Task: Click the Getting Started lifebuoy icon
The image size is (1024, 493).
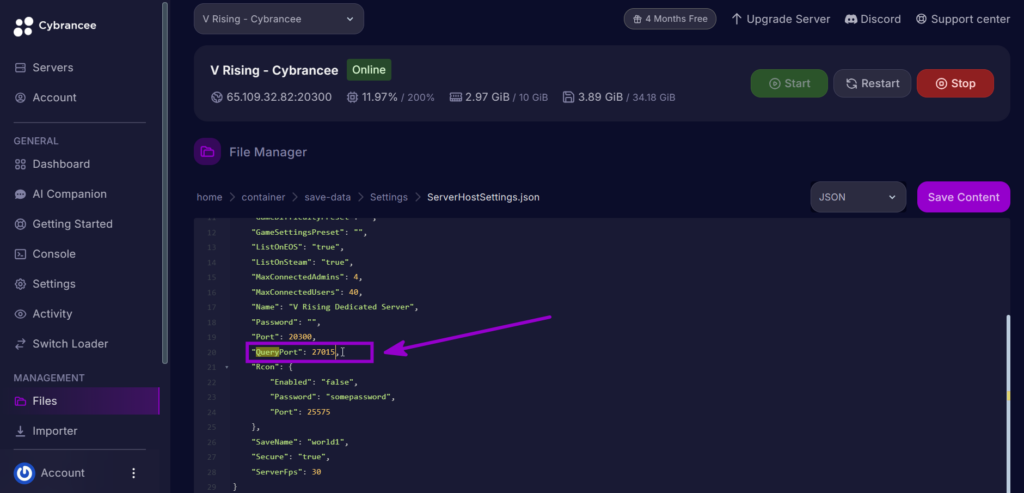Action: [x=20, y=225]
